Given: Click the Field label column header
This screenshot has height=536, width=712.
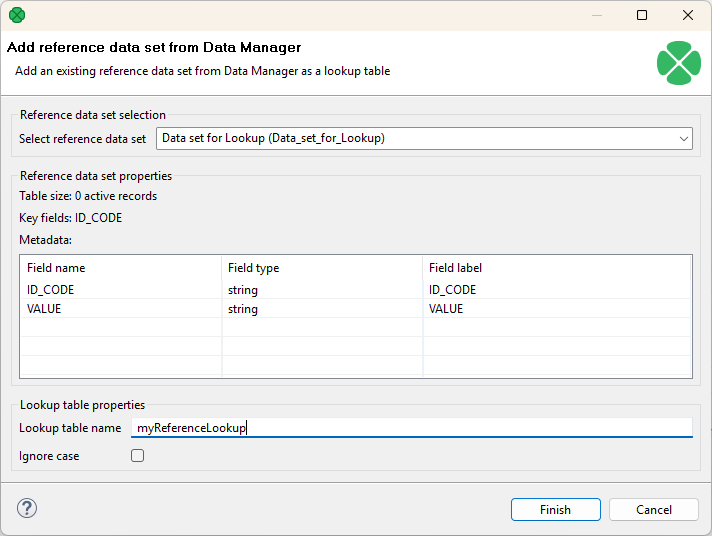Looking at the screenshot, I should [455, 268].
